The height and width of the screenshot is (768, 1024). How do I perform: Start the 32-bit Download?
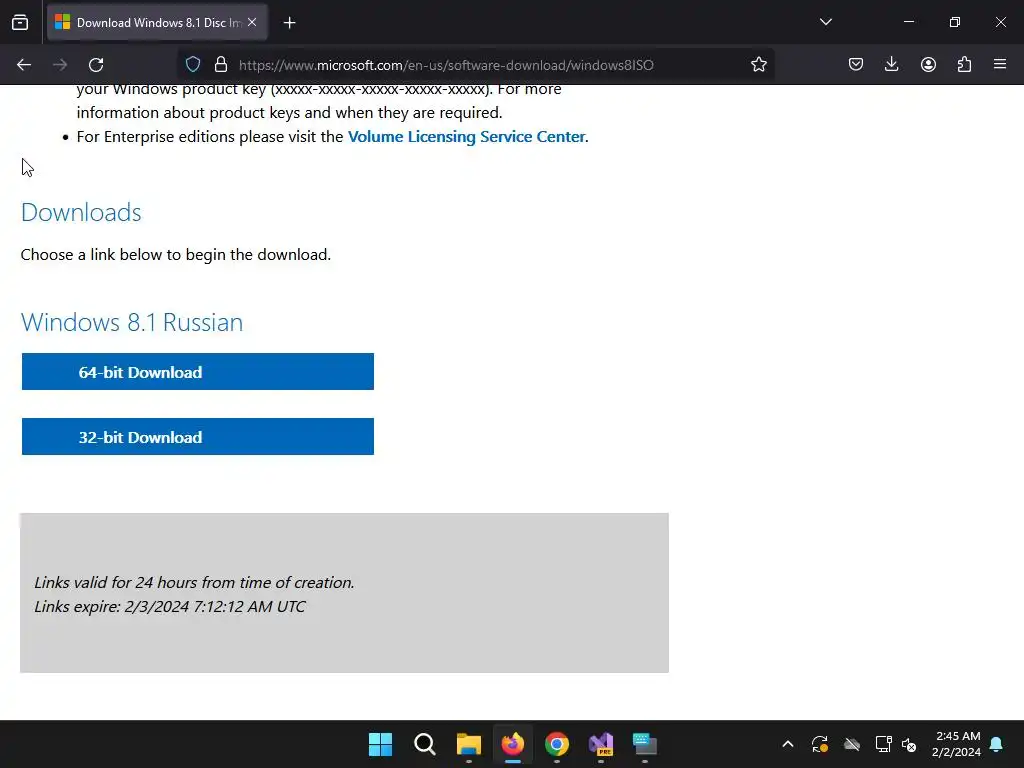[198, 436]
